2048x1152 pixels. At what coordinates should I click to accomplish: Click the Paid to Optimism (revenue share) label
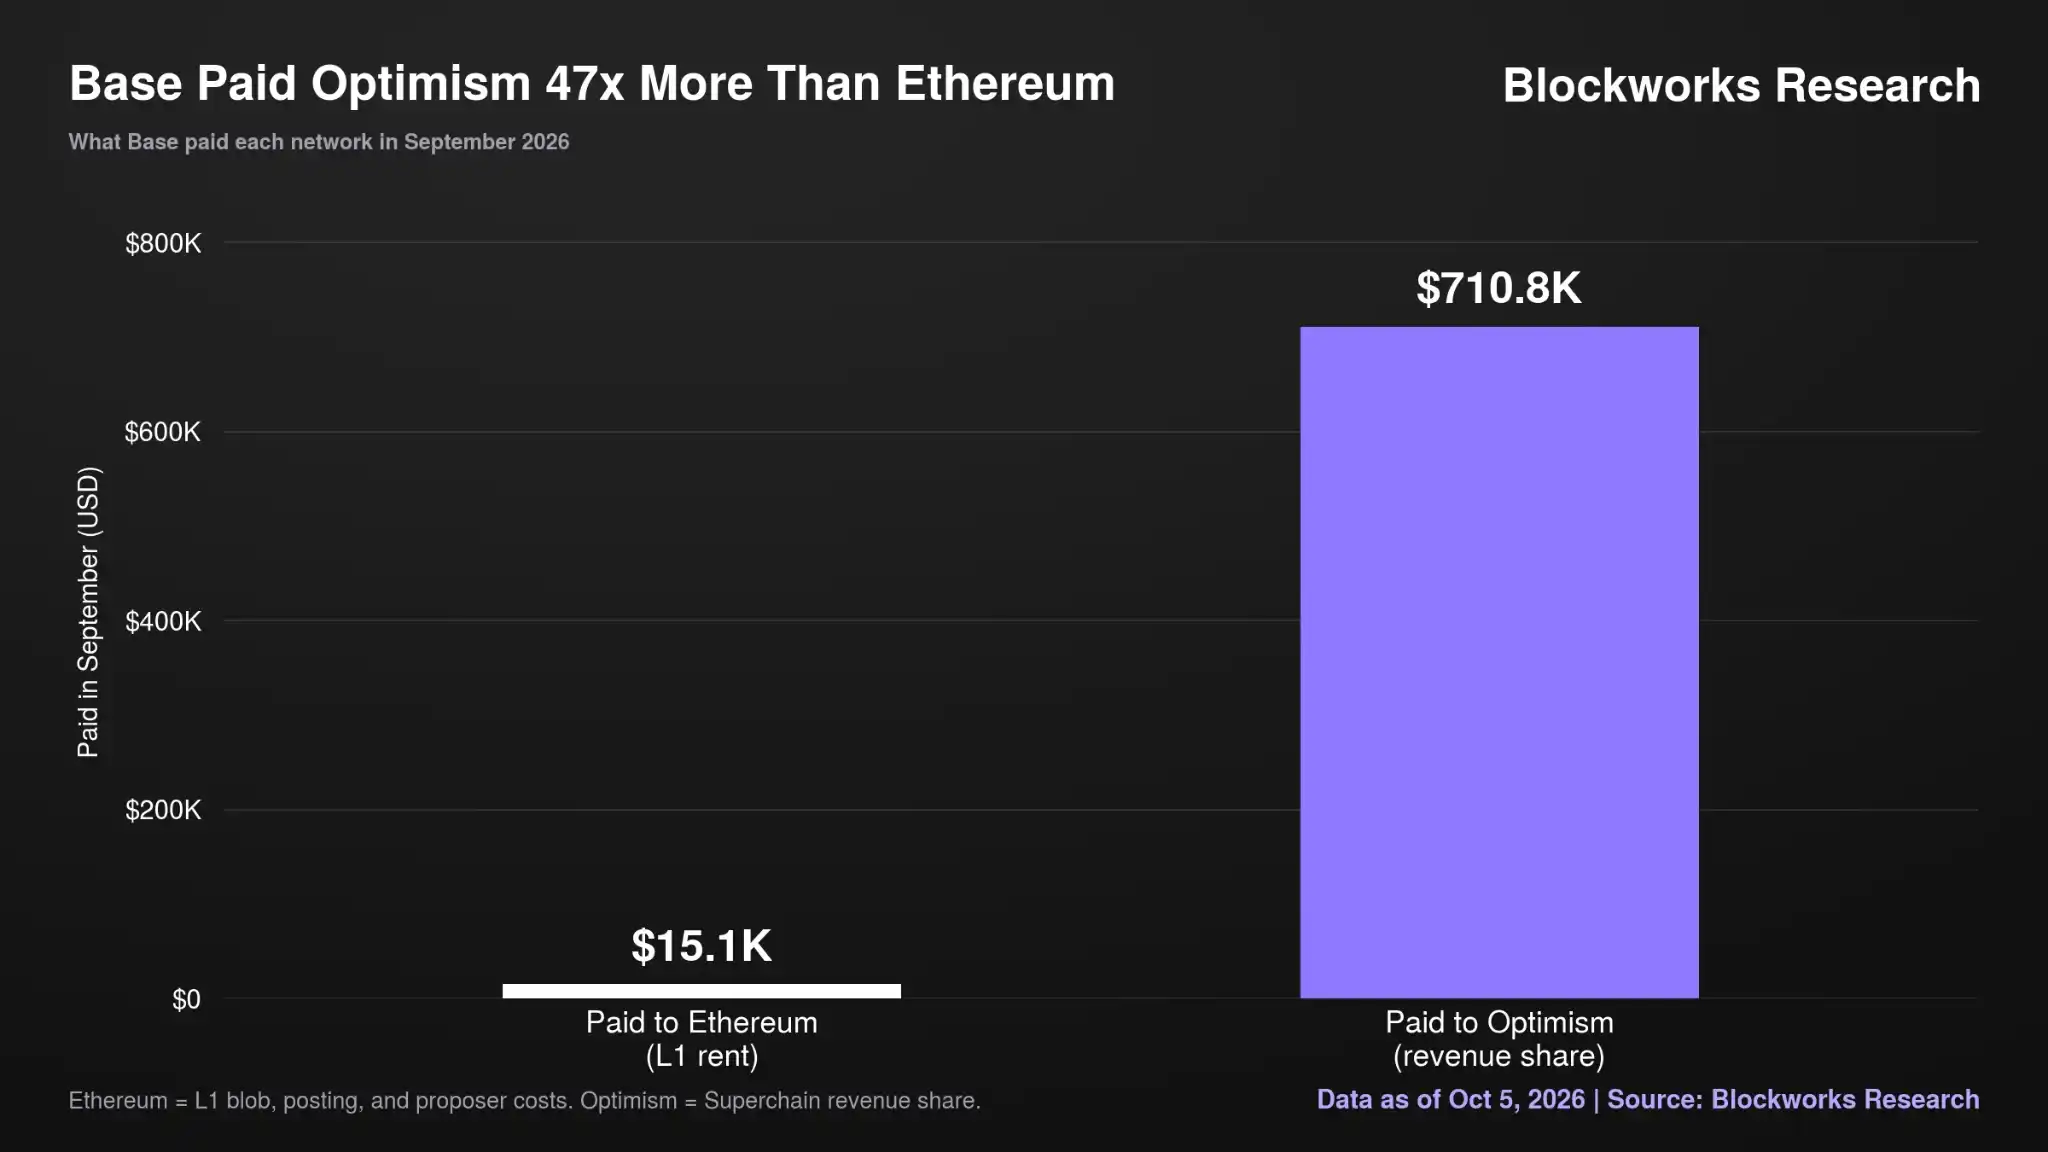1499,1039
